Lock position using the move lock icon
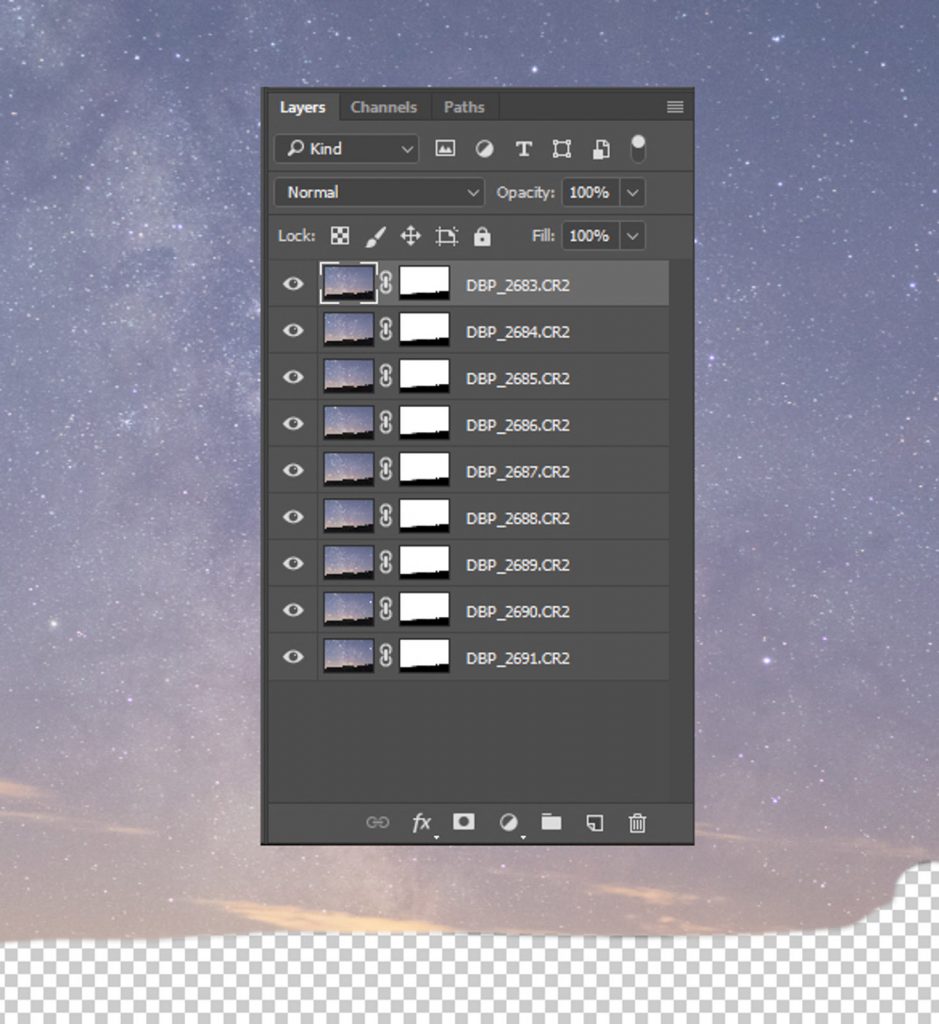The height and width of the screenshot is (1024, 939). tap(408, 236)
